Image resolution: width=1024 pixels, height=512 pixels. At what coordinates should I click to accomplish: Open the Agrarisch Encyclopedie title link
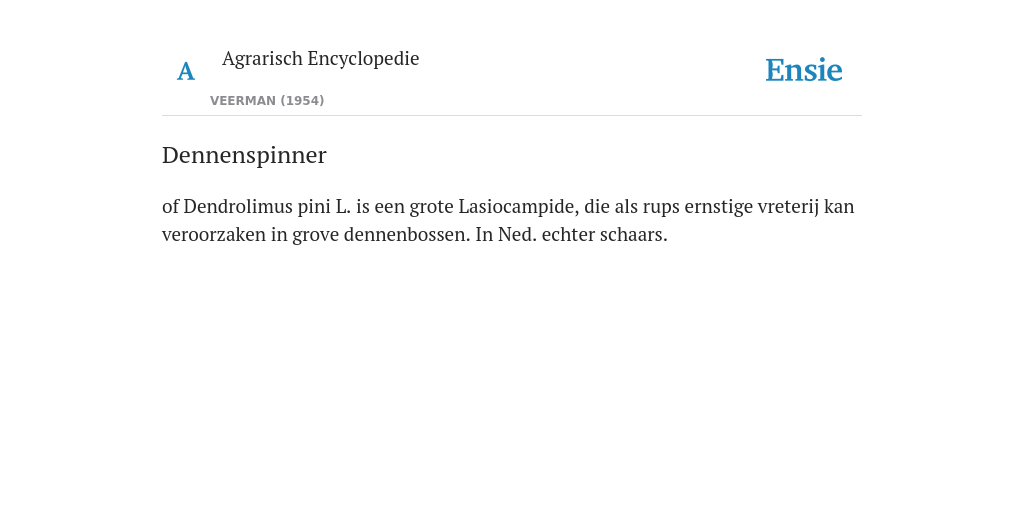point(320,59)
